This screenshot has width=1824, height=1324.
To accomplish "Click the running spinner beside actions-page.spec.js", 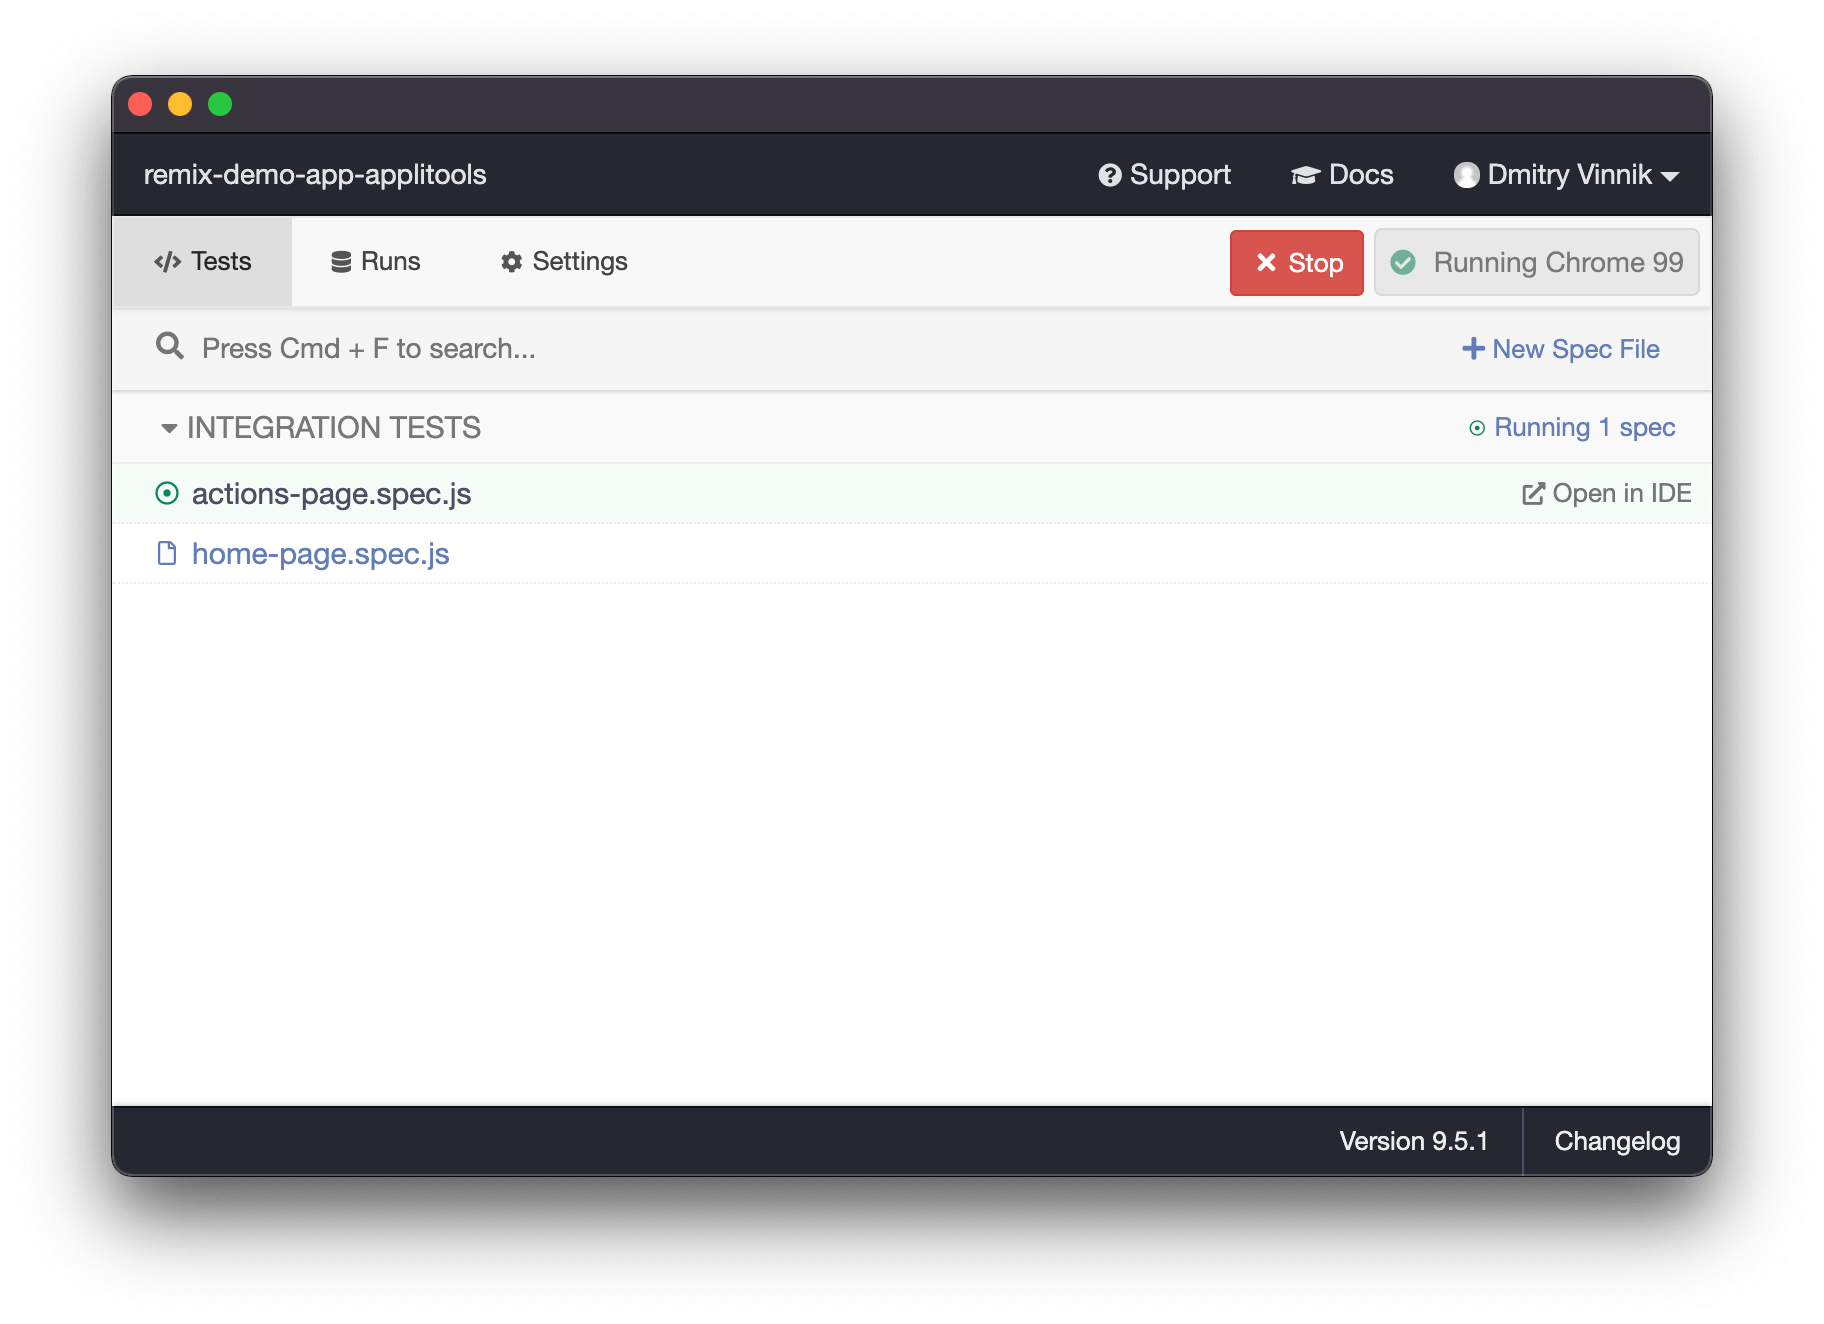I will (x=166, y=493).
